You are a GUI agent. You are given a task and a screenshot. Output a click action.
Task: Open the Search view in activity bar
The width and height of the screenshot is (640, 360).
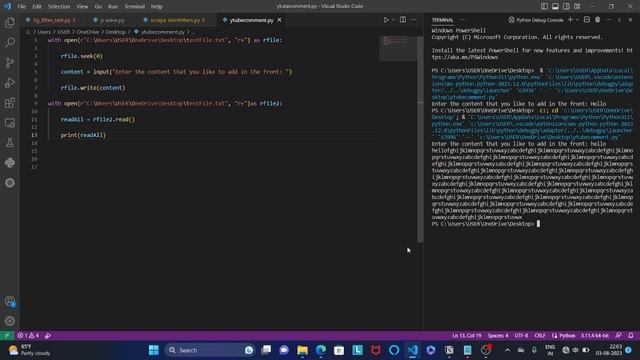[10, 42]
